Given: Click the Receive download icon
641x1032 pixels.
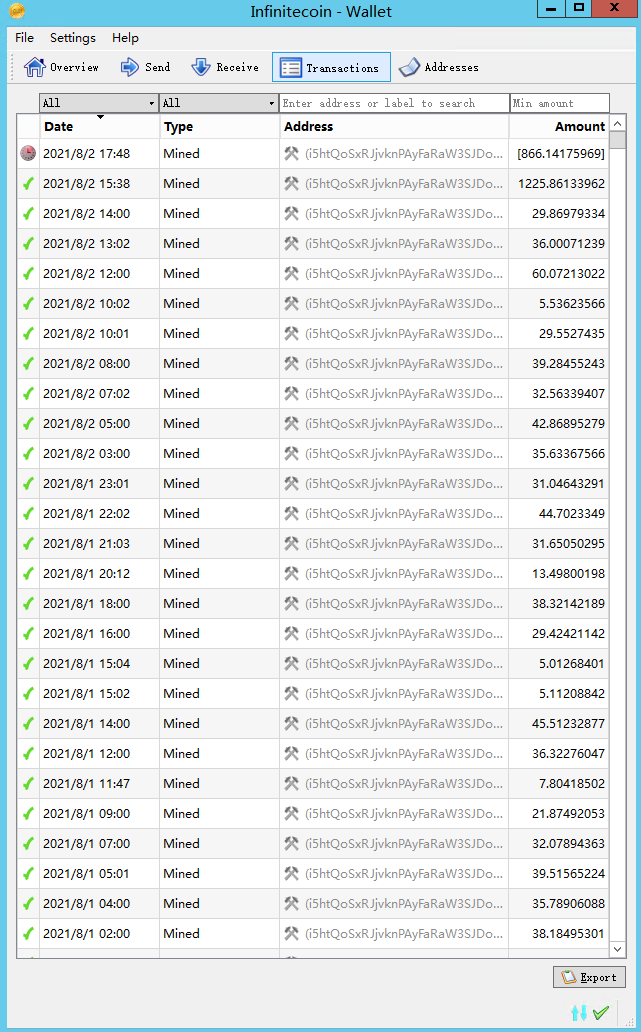Looking at the screenshot, I should pyautogui.click(x=201, y=67).
